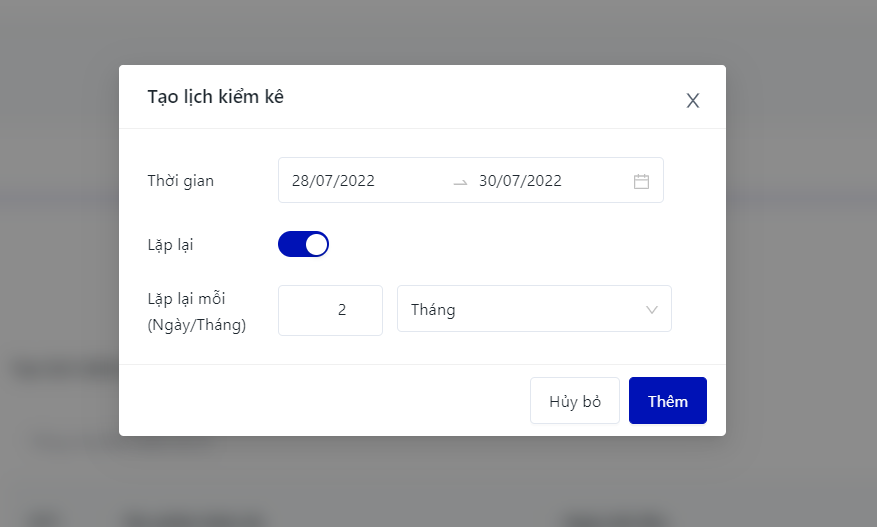Viewport: 877px width, 527px height.
Task: Click the chevron arrow beside Tháng
Action: (652, 310)
